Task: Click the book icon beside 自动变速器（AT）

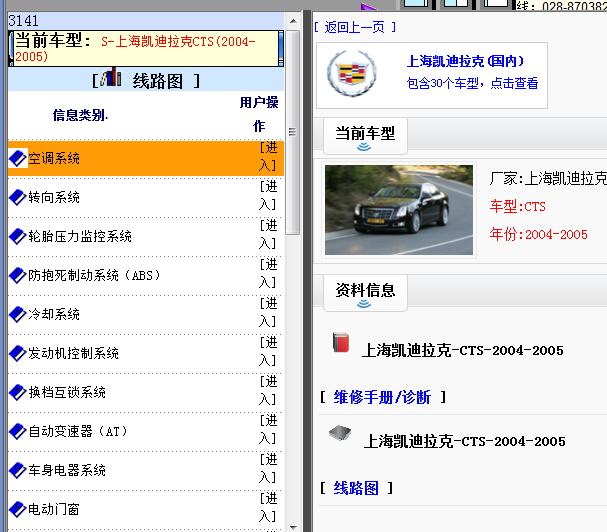Action: coord(18,431)
